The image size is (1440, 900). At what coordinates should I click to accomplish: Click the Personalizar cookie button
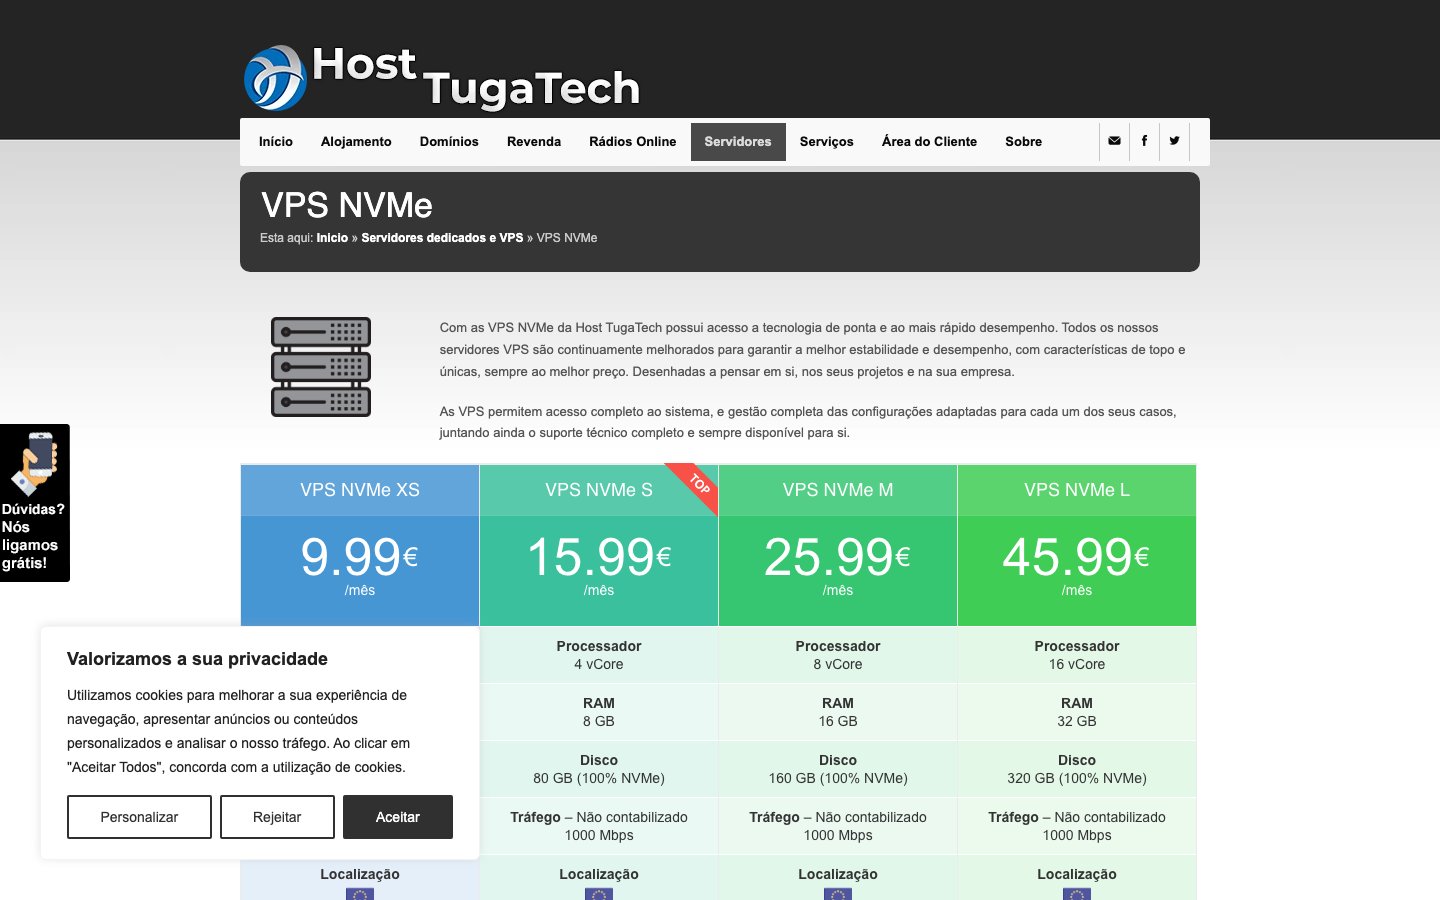pyautogui.click(x=139, y=817)
